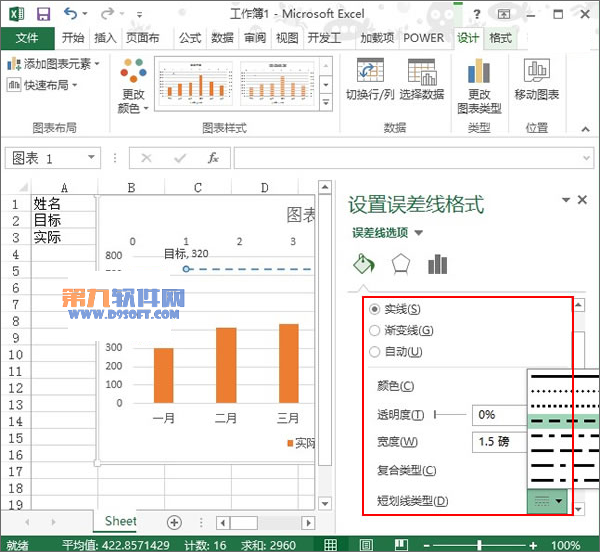Switch to the 数据 tab
This screenshot has height=552, width=600.
(222, 38)
